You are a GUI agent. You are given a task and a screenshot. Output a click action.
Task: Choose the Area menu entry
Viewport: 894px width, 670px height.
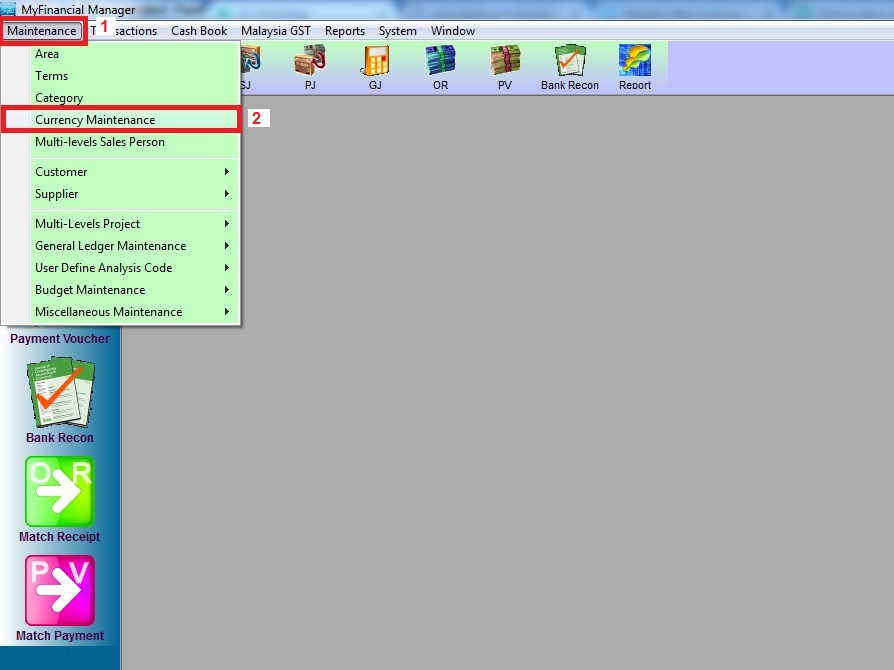pos(47,54)
